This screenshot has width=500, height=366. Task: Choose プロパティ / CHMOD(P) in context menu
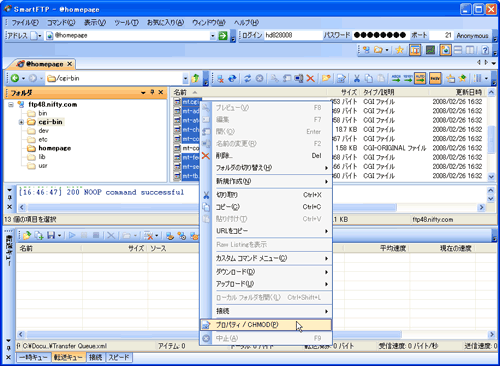tap(266, 325)
